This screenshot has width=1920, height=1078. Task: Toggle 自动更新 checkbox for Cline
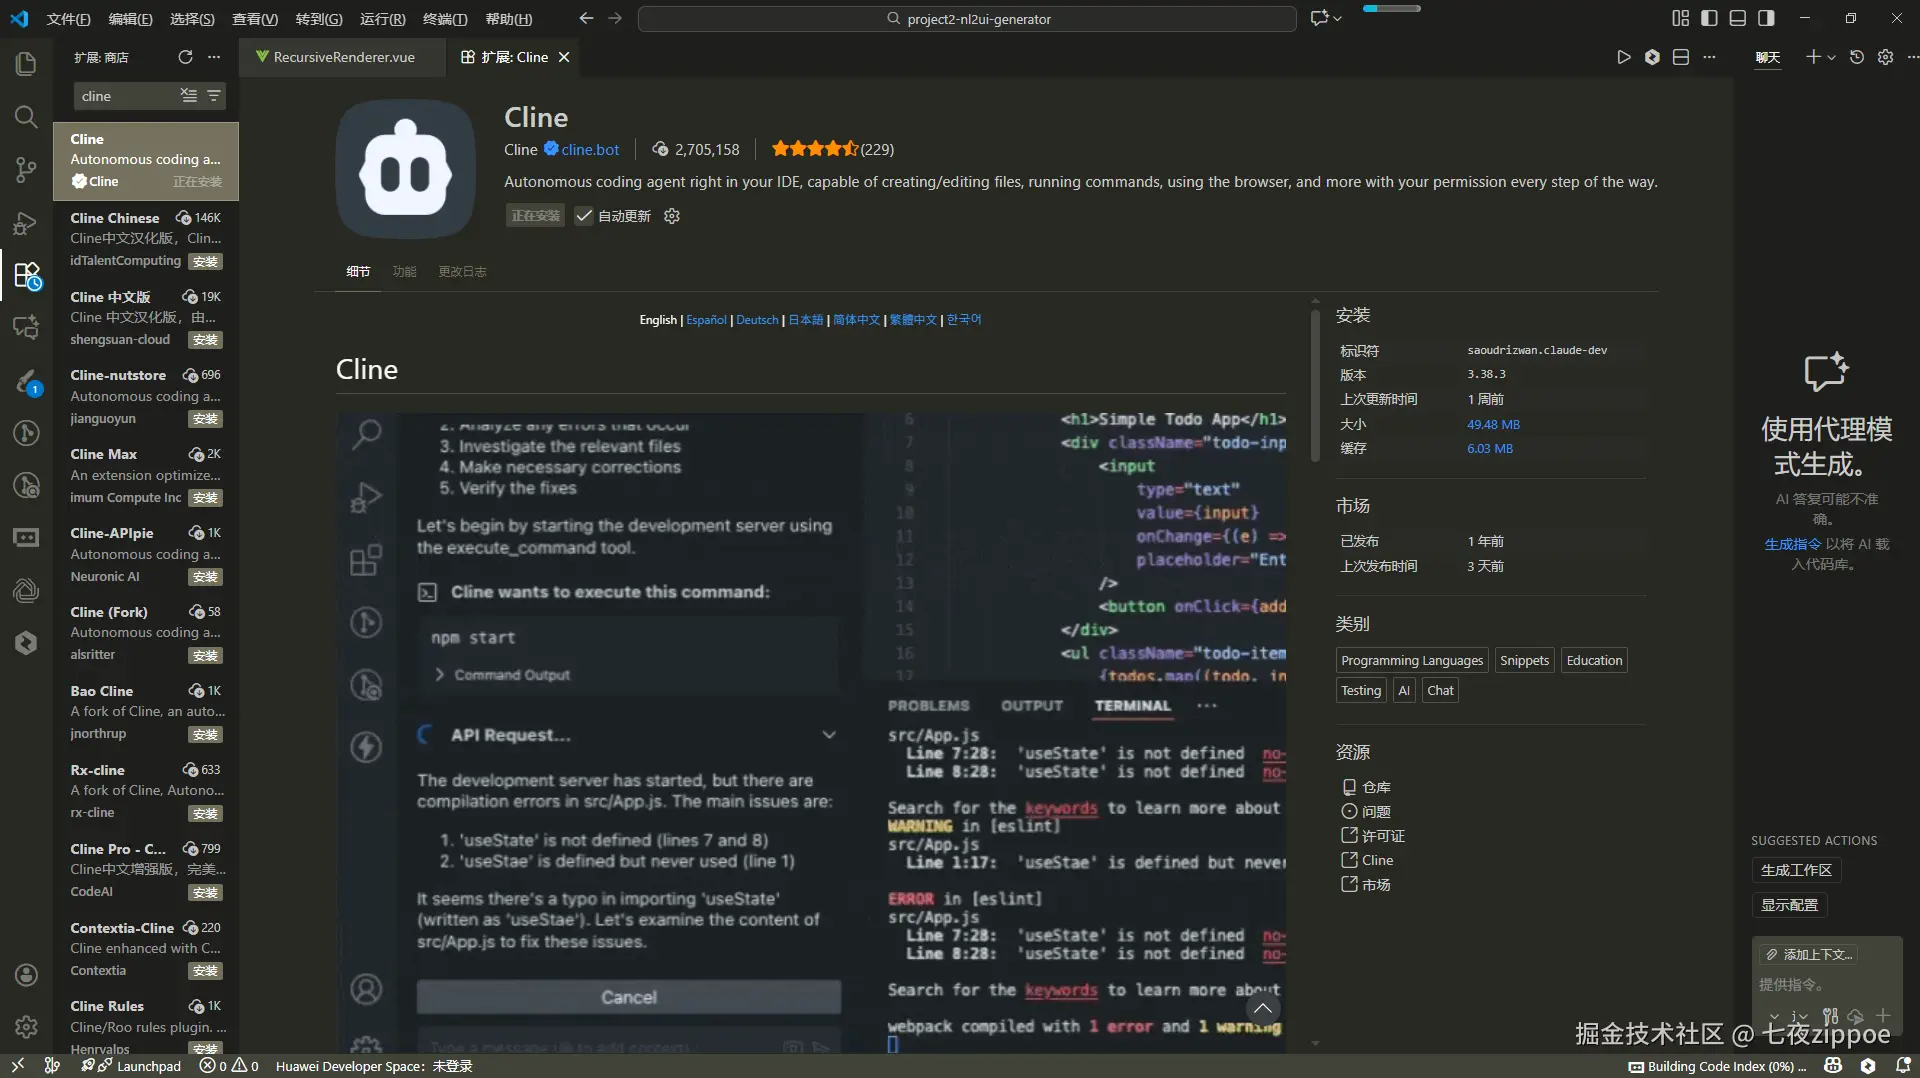(x=584, y=216)
